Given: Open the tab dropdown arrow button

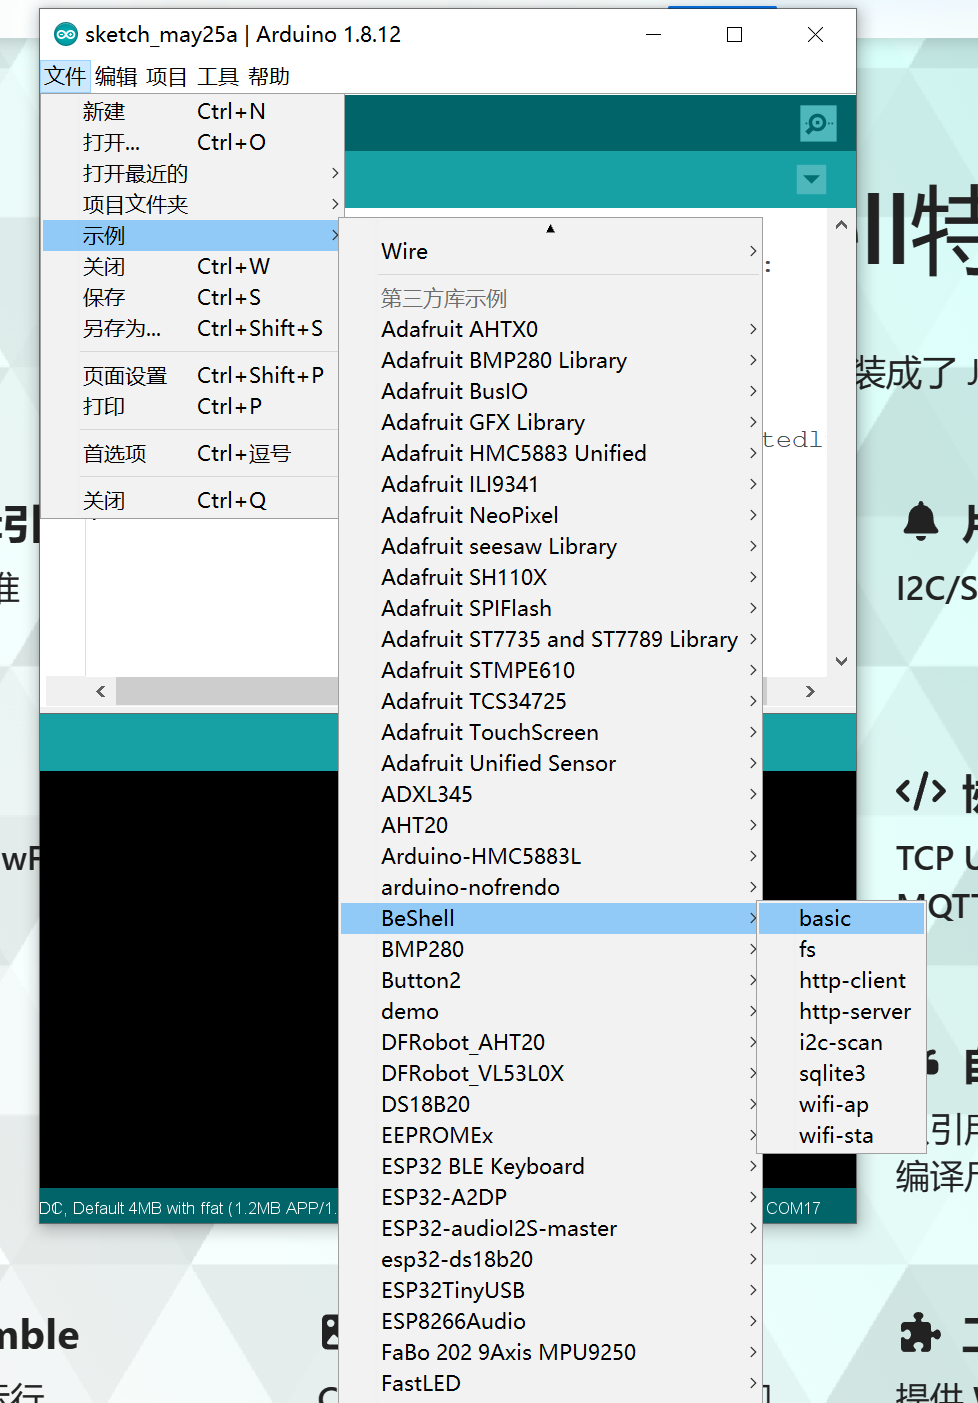Looking at the screenshot, I should pyautogui.click(x=811, y=180).
